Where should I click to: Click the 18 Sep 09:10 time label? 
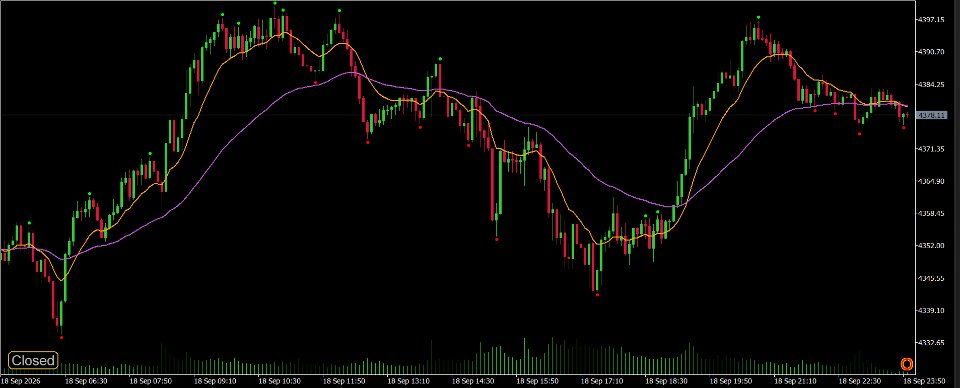click(215, 381)
